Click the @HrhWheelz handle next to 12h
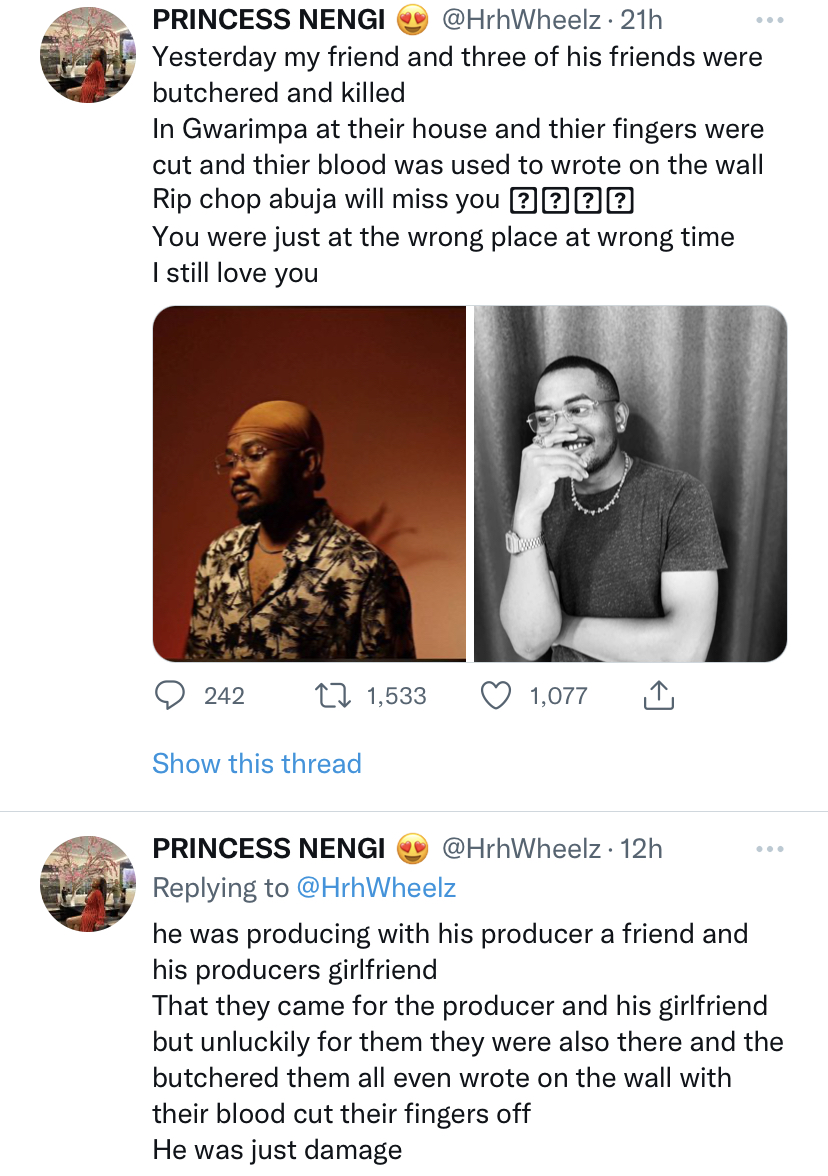828x1176 pixels. [x=521, y=849]
